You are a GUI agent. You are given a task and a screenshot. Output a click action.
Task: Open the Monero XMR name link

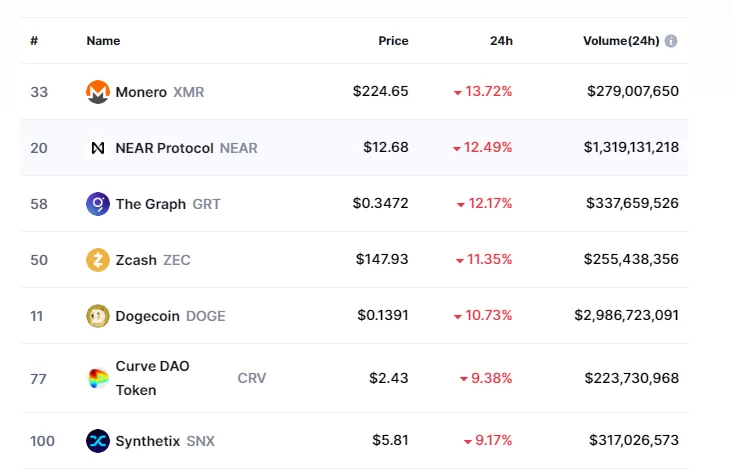(x=141, y=92)
